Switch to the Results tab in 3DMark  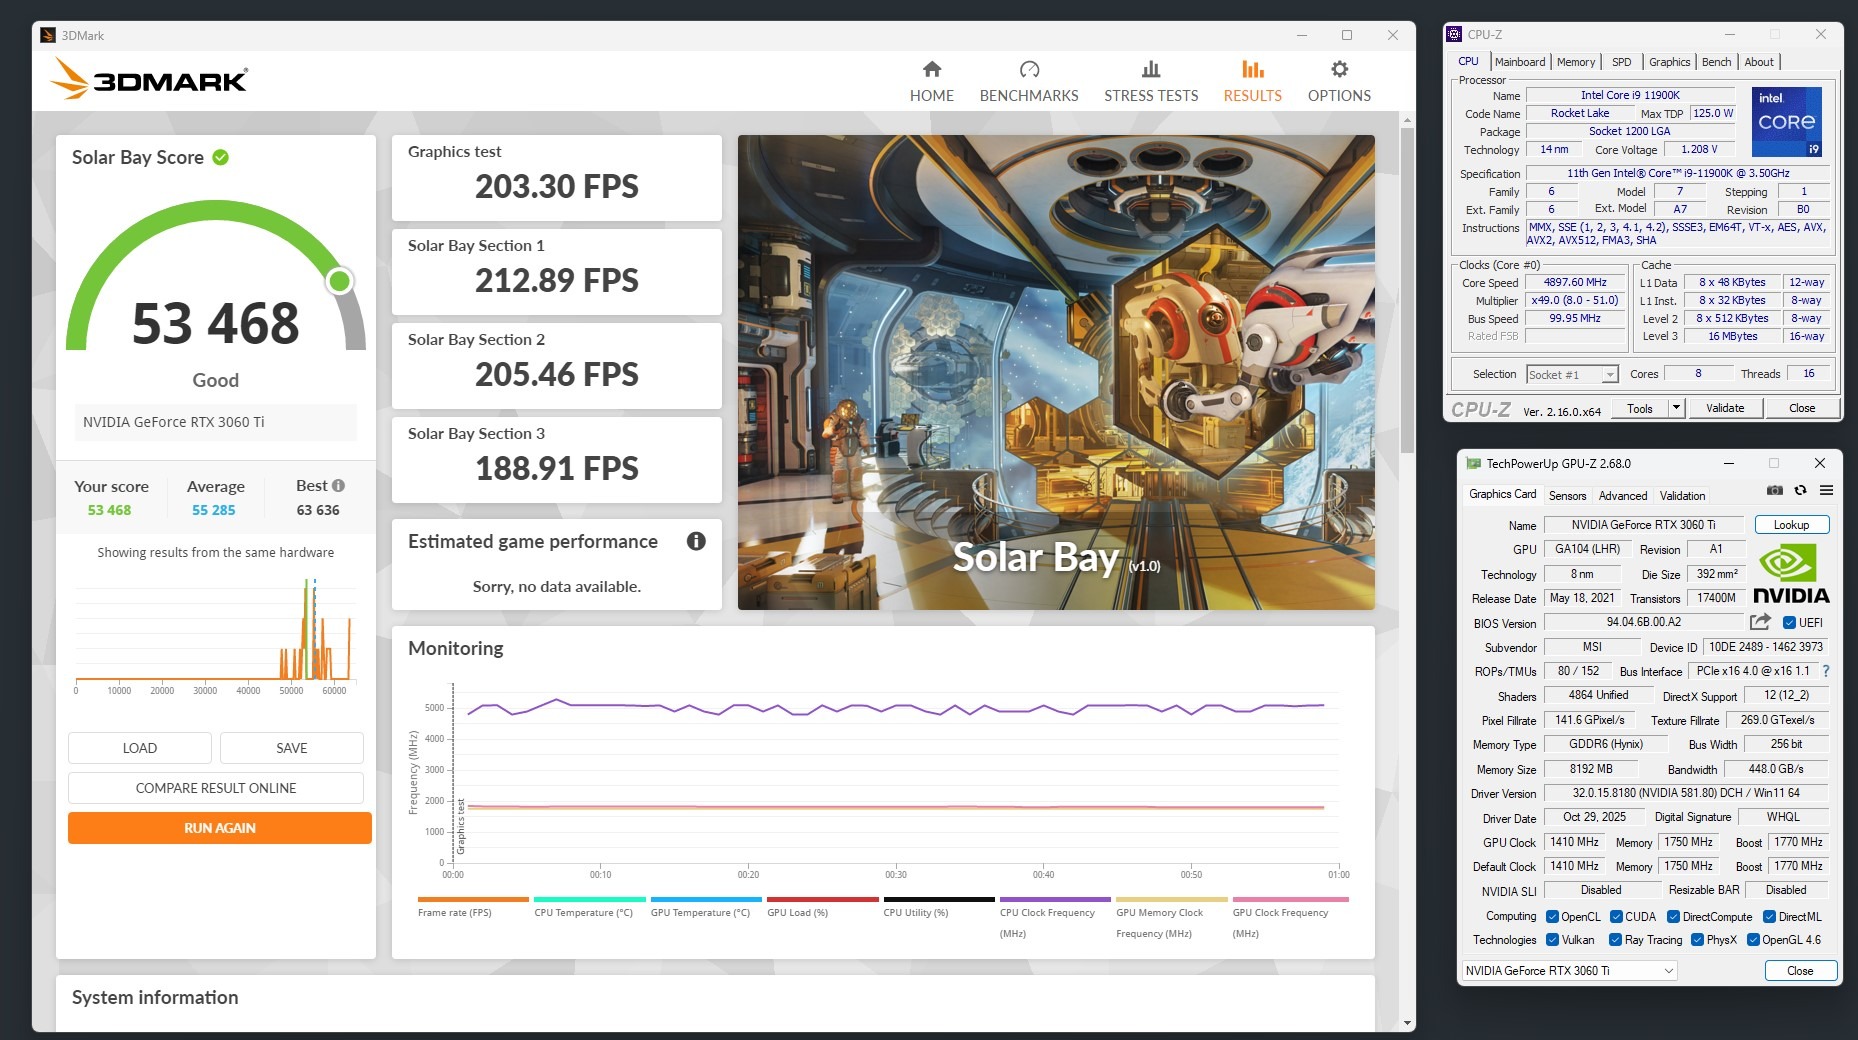[1252, 81]
